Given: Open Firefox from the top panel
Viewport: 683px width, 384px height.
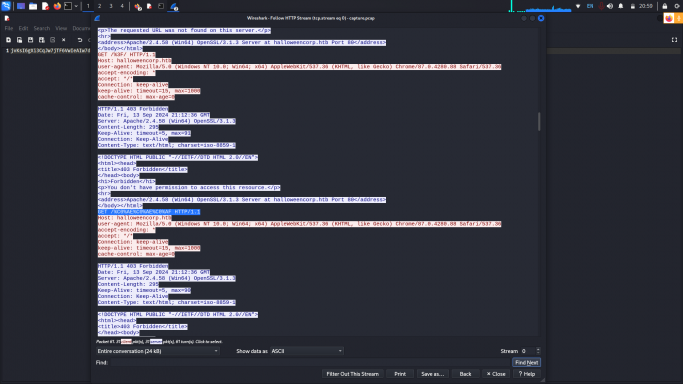Looking at the screenshot, I should click(57, 6).
